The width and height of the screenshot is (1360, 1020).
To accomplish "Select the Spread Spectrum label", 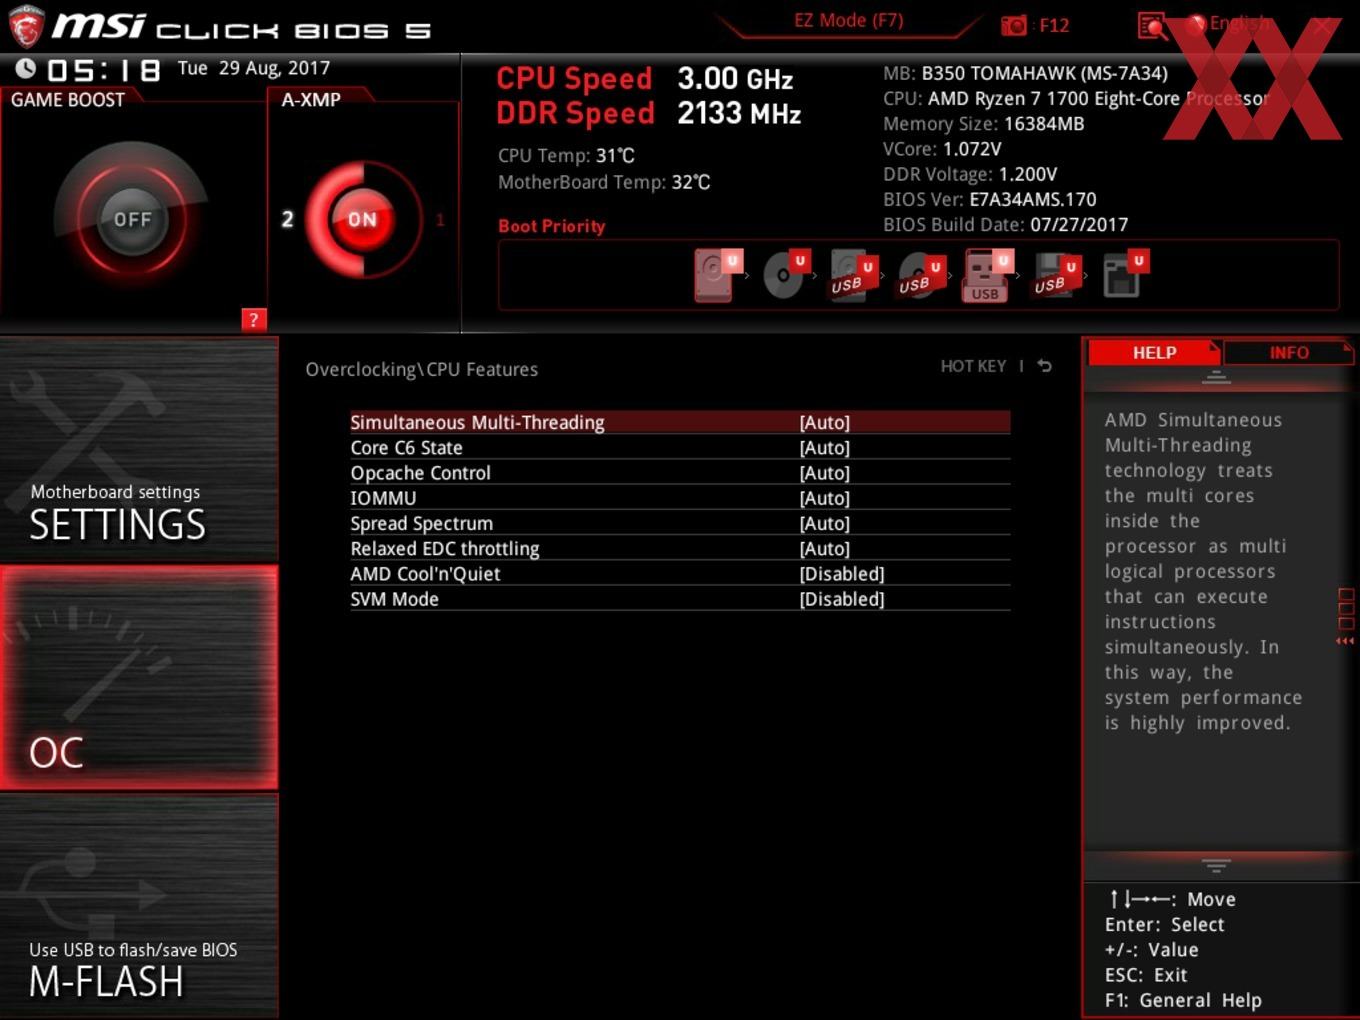I will 421,523.
